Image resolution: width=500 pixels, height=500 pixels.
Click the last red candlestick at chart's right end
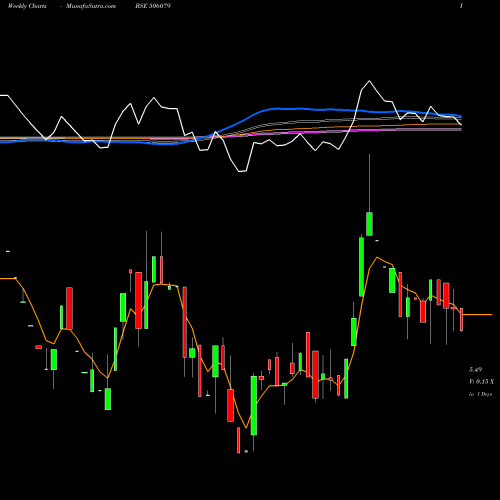462,319
